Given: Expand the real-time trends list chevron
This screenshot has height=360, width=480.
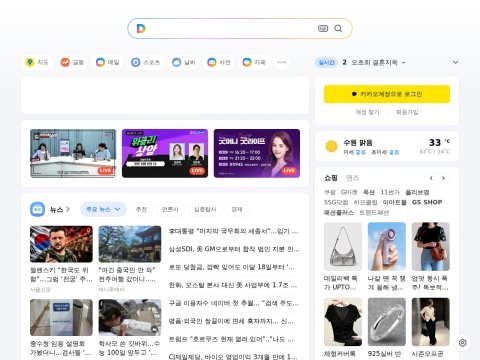Looking at the screenshot, I should [x=455, y=62].
